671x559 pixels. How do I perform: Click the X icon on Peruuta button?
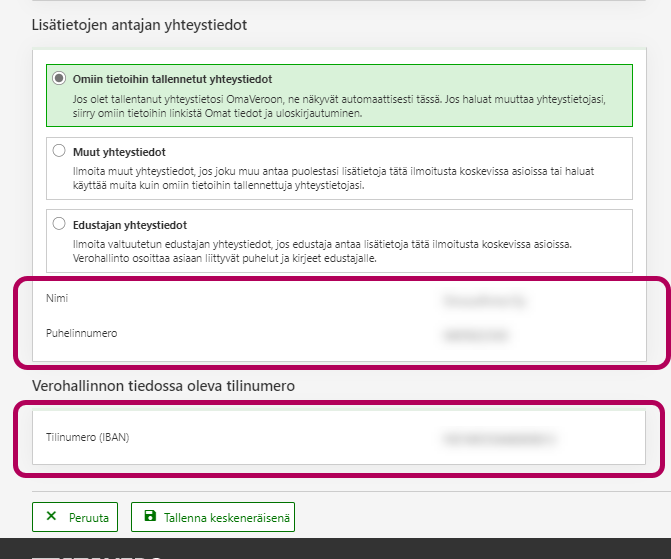click(51, 516)
